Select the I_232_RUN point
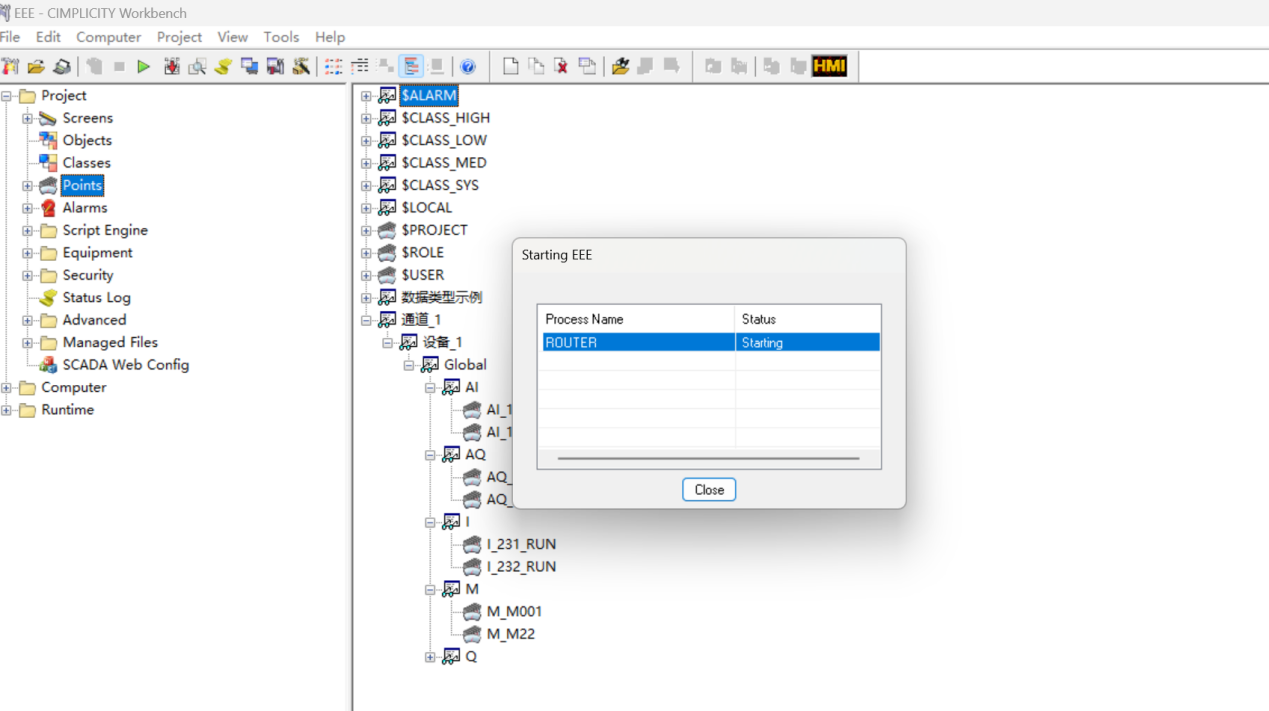 click(521, 567)
